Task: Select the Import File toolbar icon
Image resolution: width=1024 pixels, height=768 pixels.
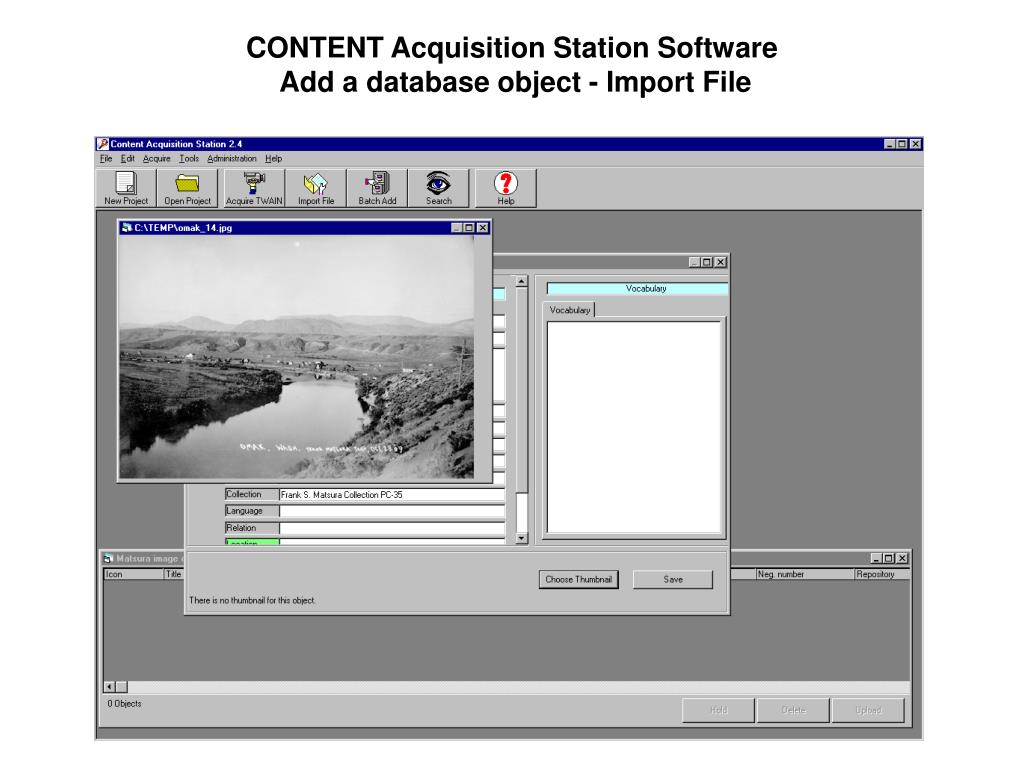Action: [316, 188]
